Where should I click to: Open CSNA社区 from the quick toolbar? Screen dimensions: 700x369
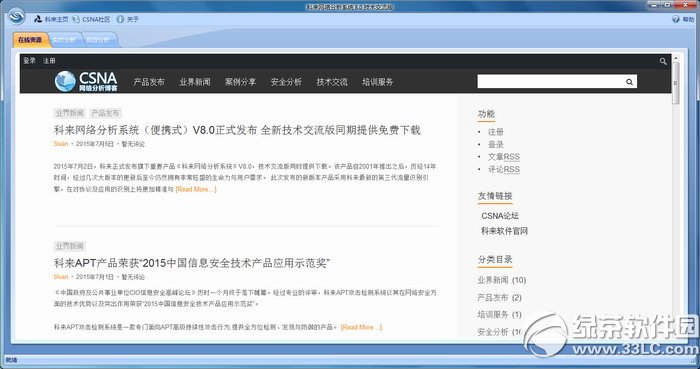point(91,20)
